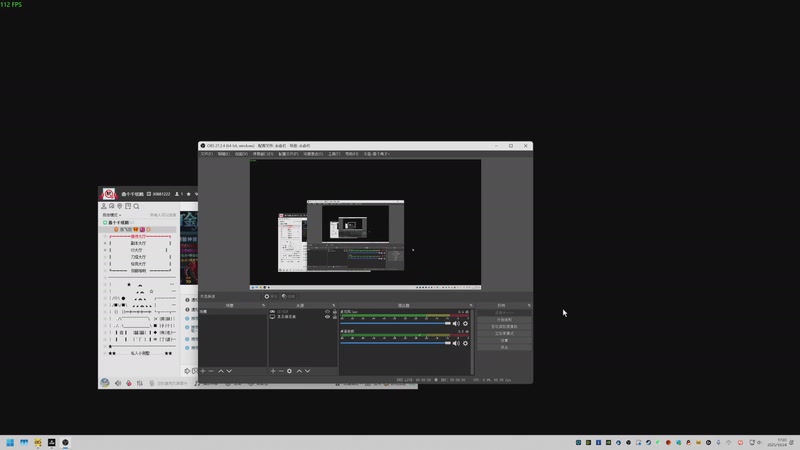Adjust the Desktop Audio blue volume slider

(395, 343)
